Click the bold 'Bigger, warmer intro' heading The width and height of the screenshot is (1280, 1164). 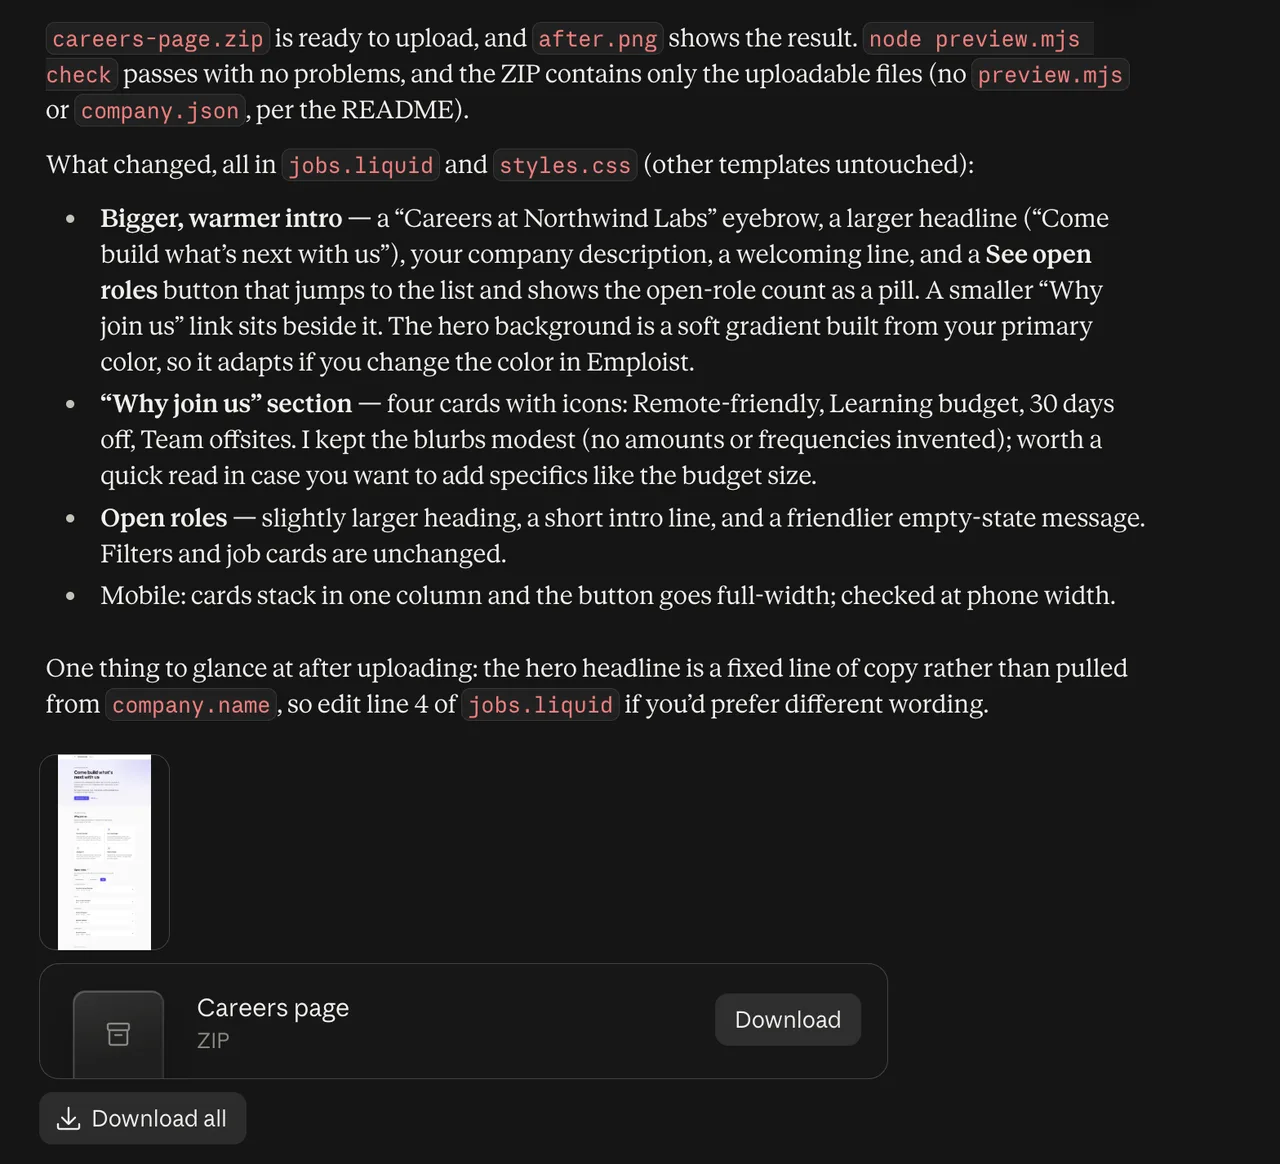[221, 218]
